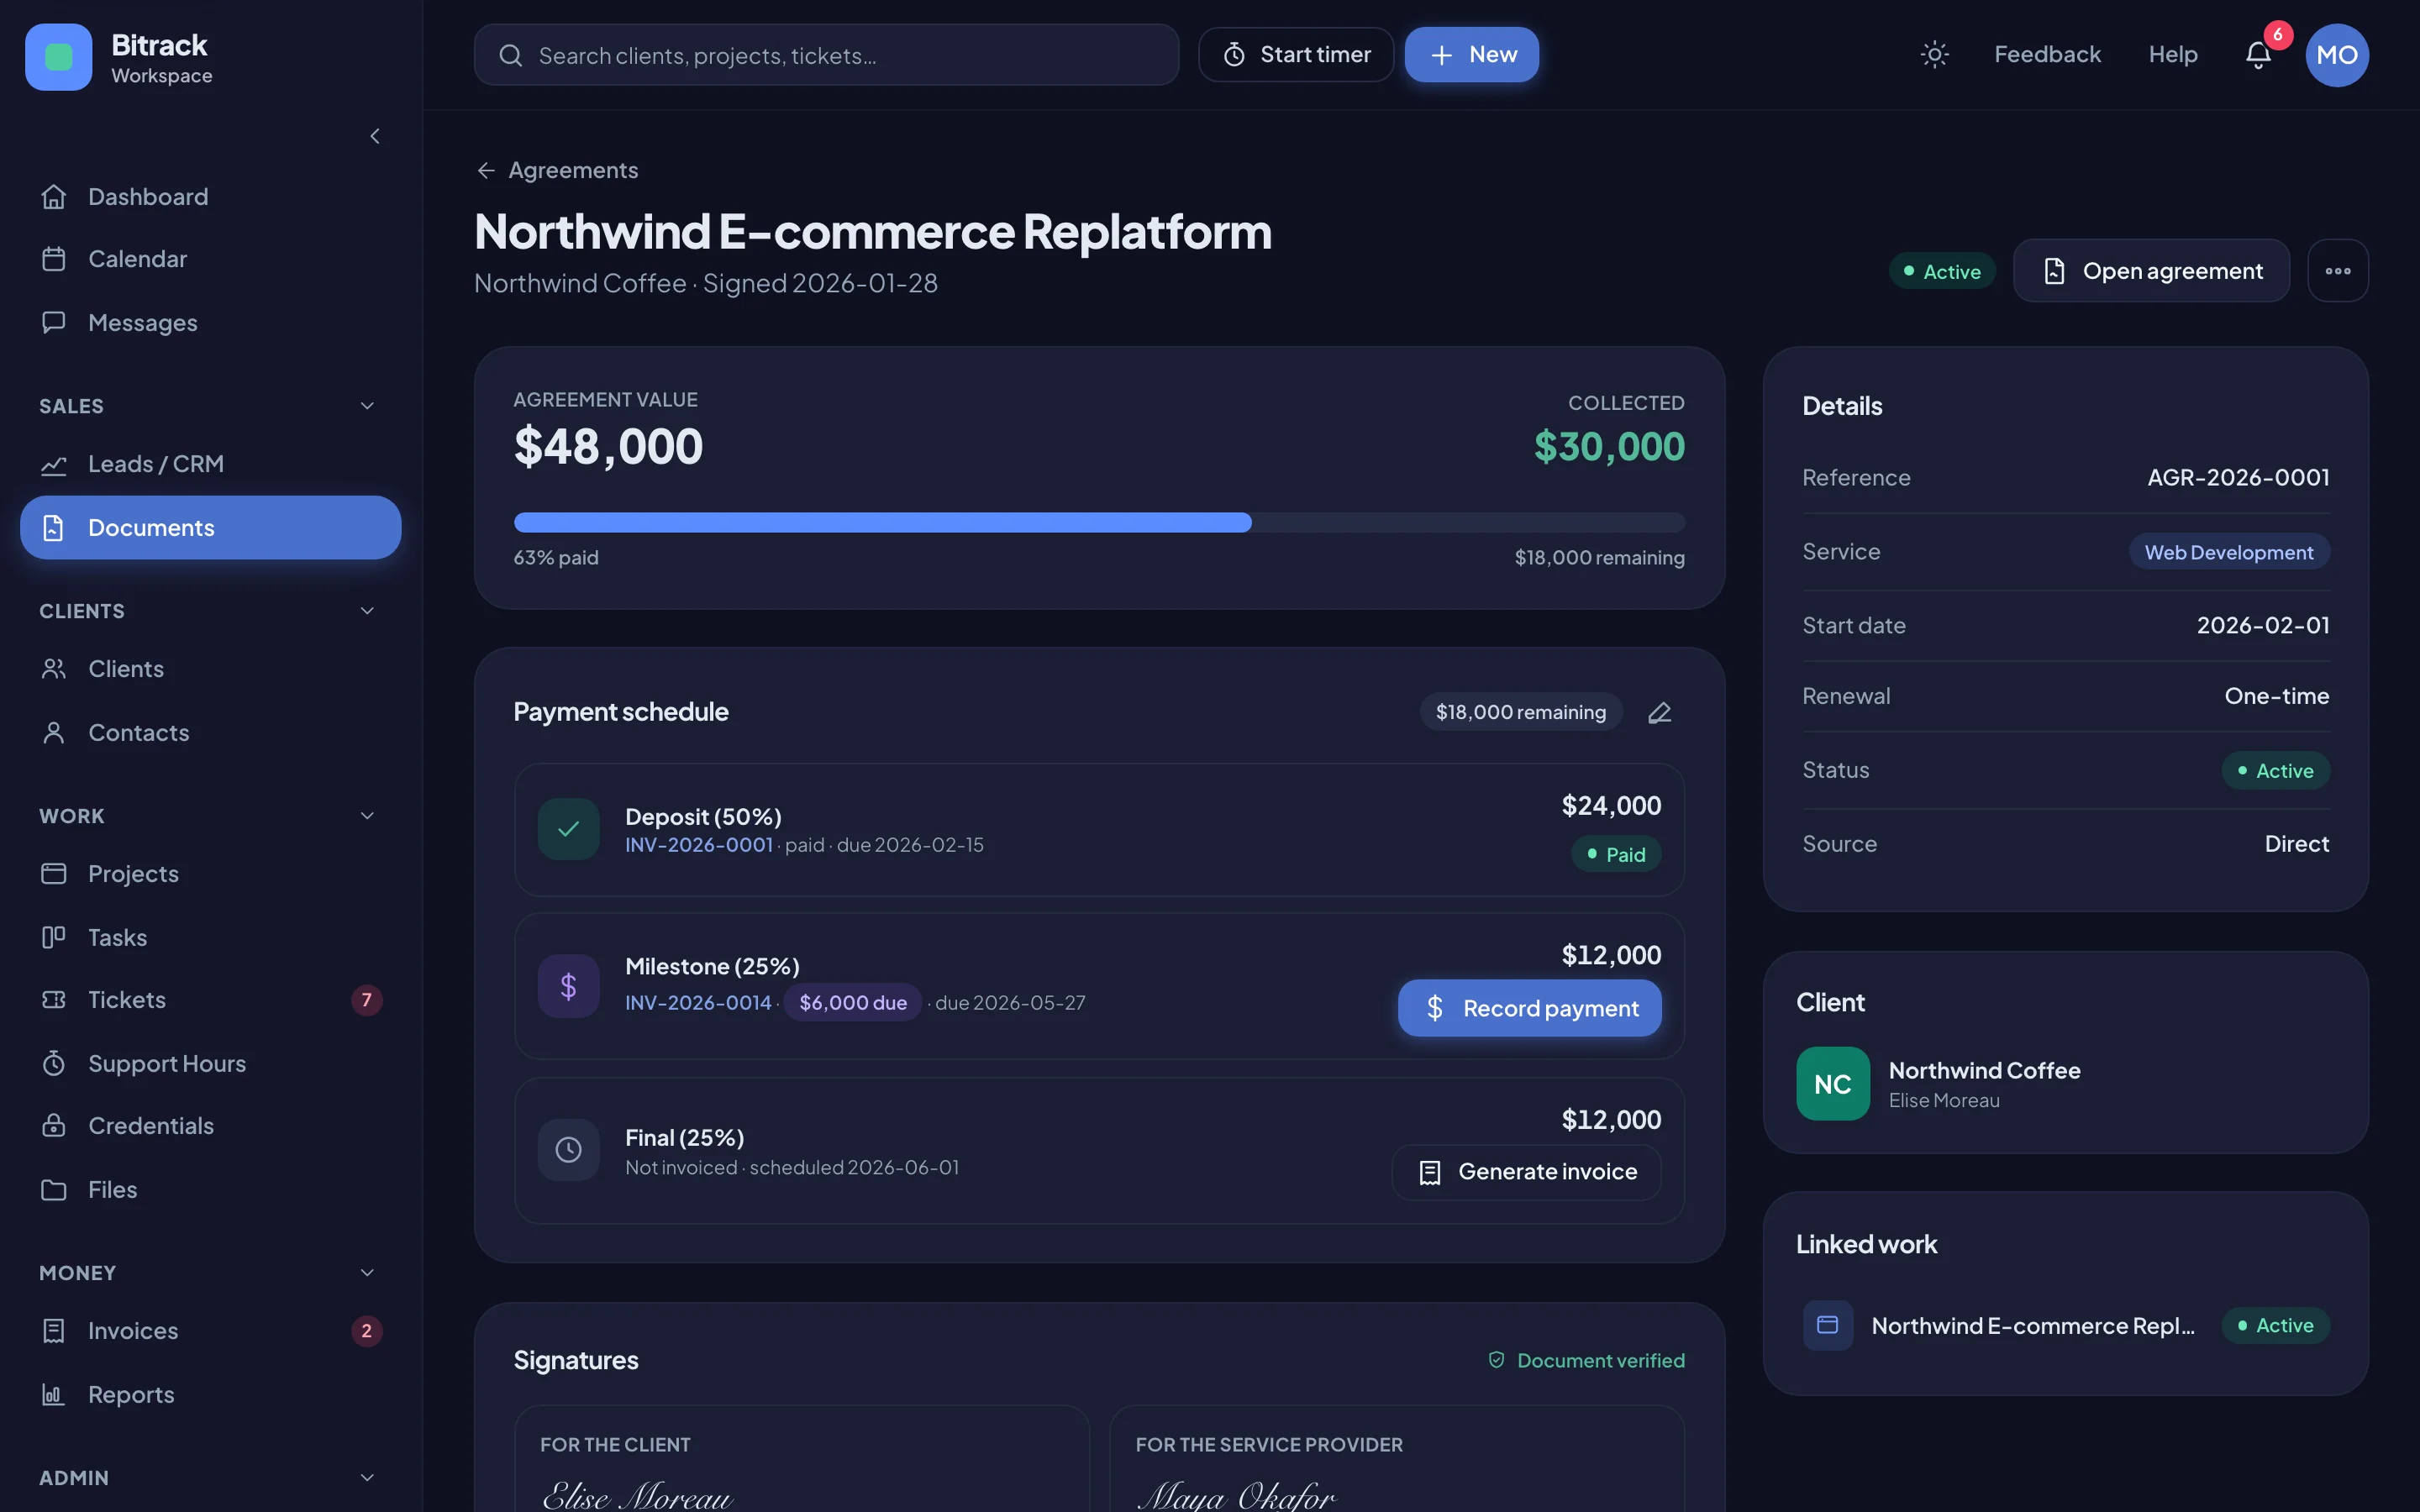The height and width of the screenshot is (1512, 2420).
Task: Open the MO user avatar menu
Action: [x=2336, y=55]
